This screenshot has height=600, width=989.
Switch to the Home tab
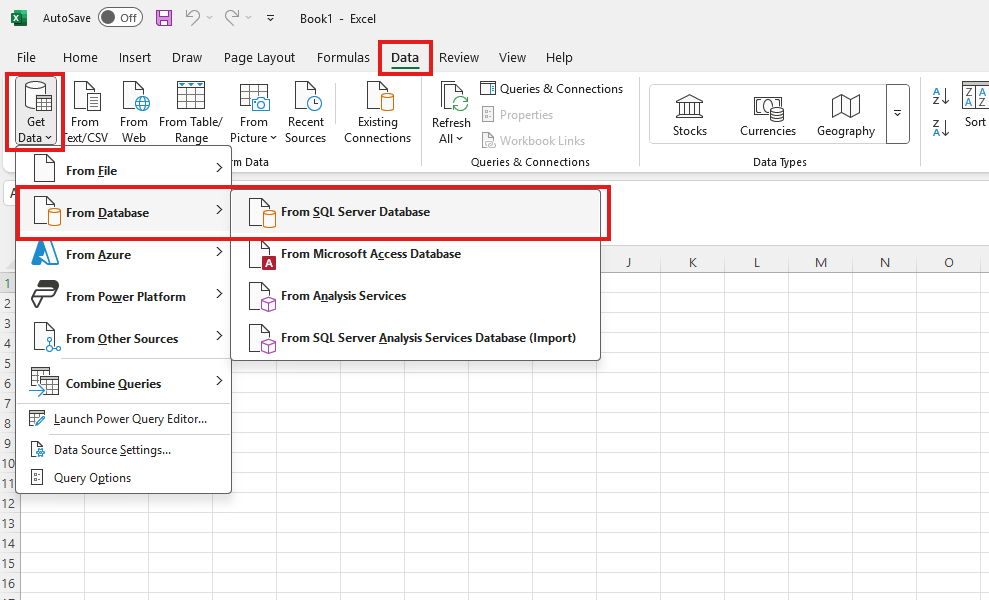[80, 57]
